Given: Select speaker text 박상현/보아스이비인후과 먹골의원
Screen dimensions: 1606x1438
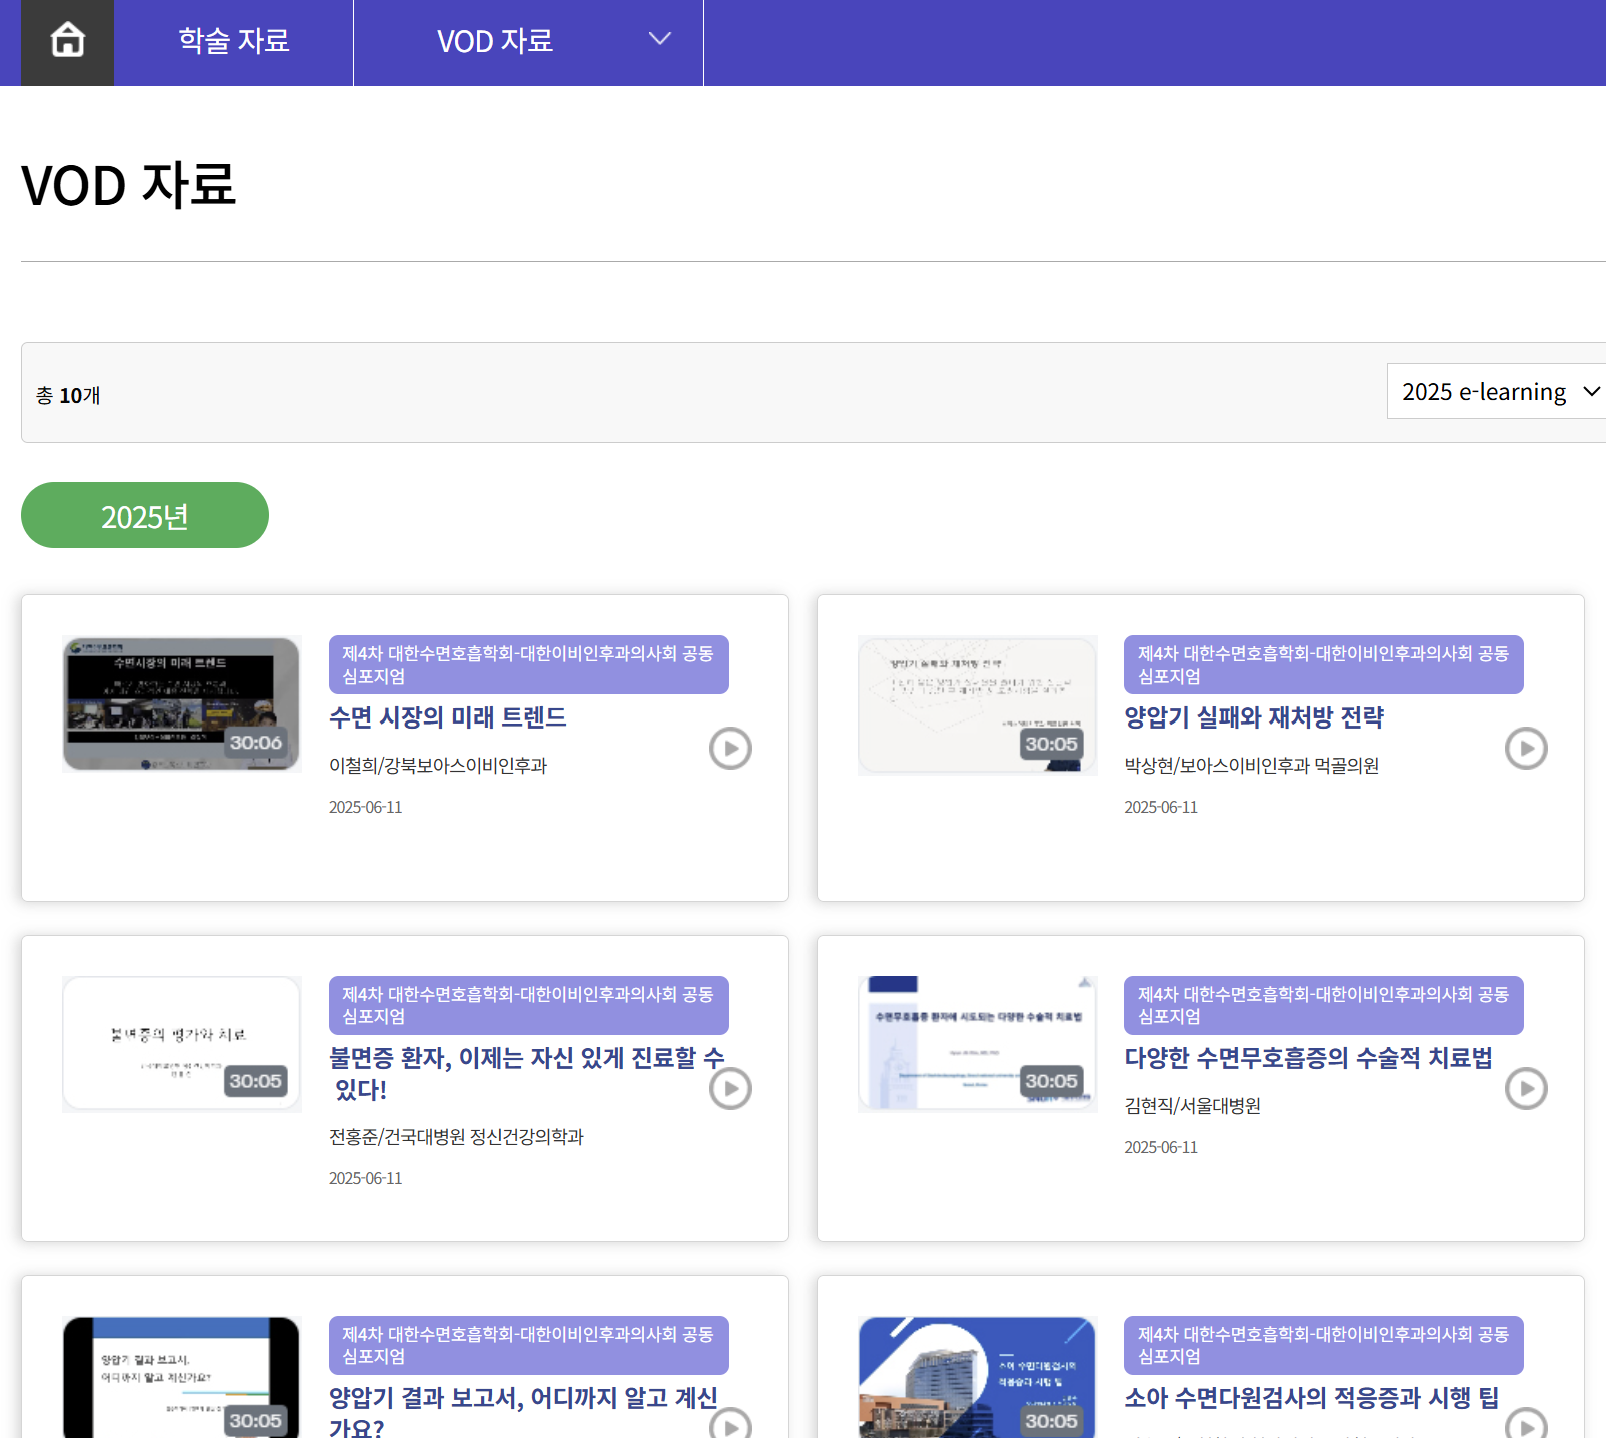Looking at the screenshot, I should pos(1252,765).
